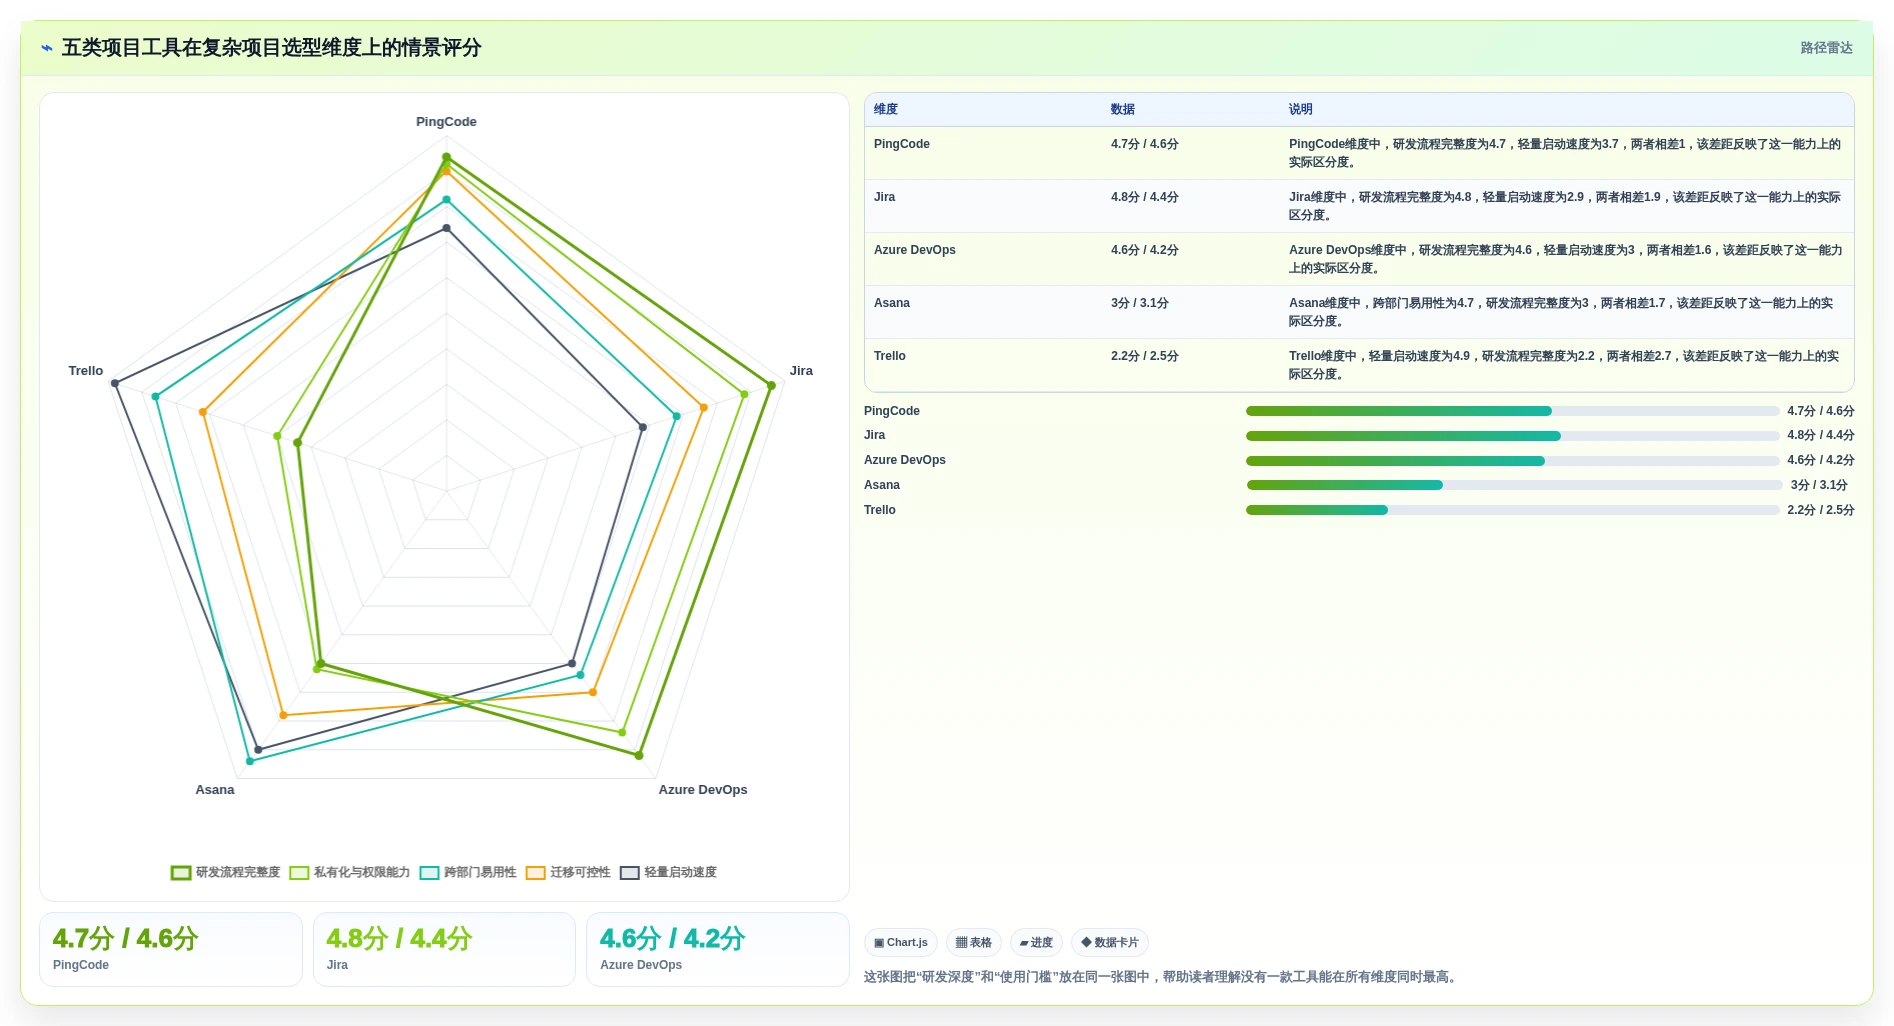Click the dark green point on Azure DevOps axis
Image resolution: width=1894 pixels, height=1026 pixels.
[639, 755]
